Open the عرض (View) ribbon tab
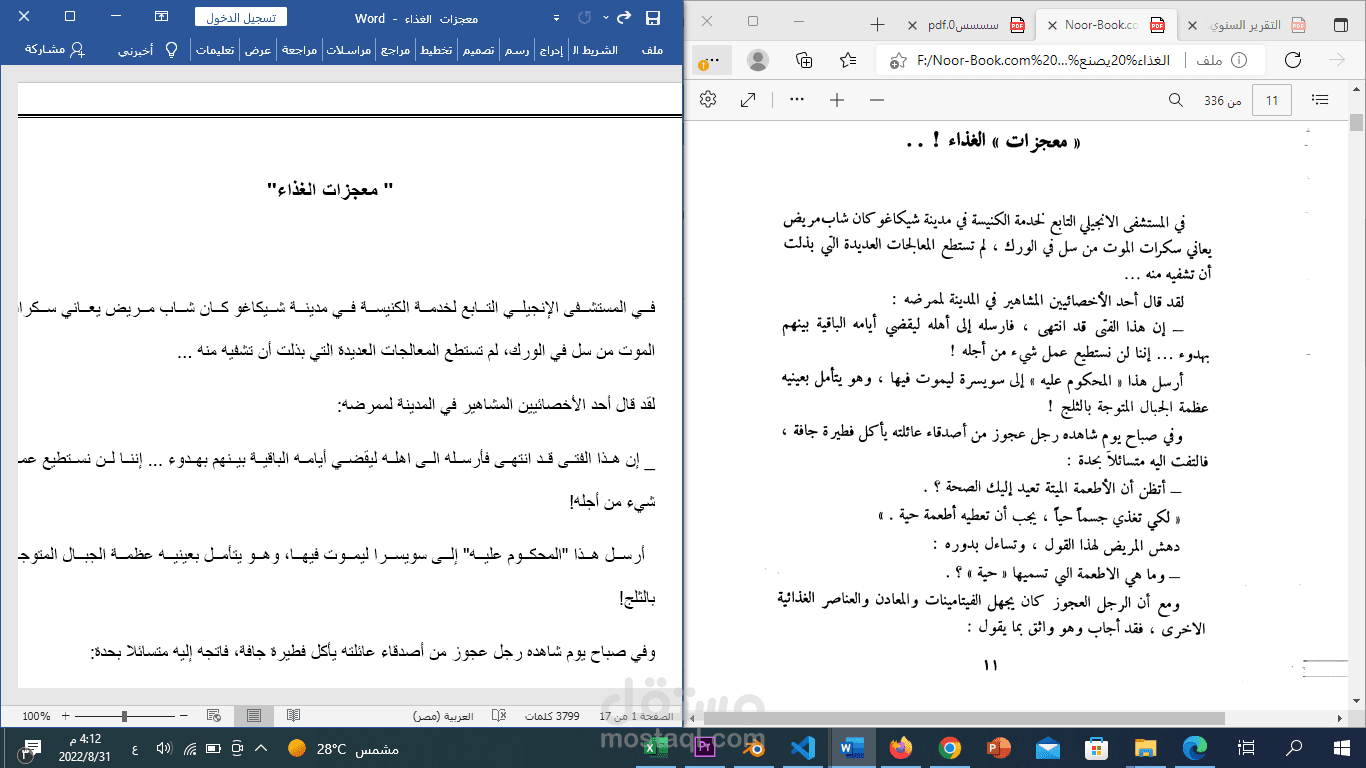 coord(259,50)
